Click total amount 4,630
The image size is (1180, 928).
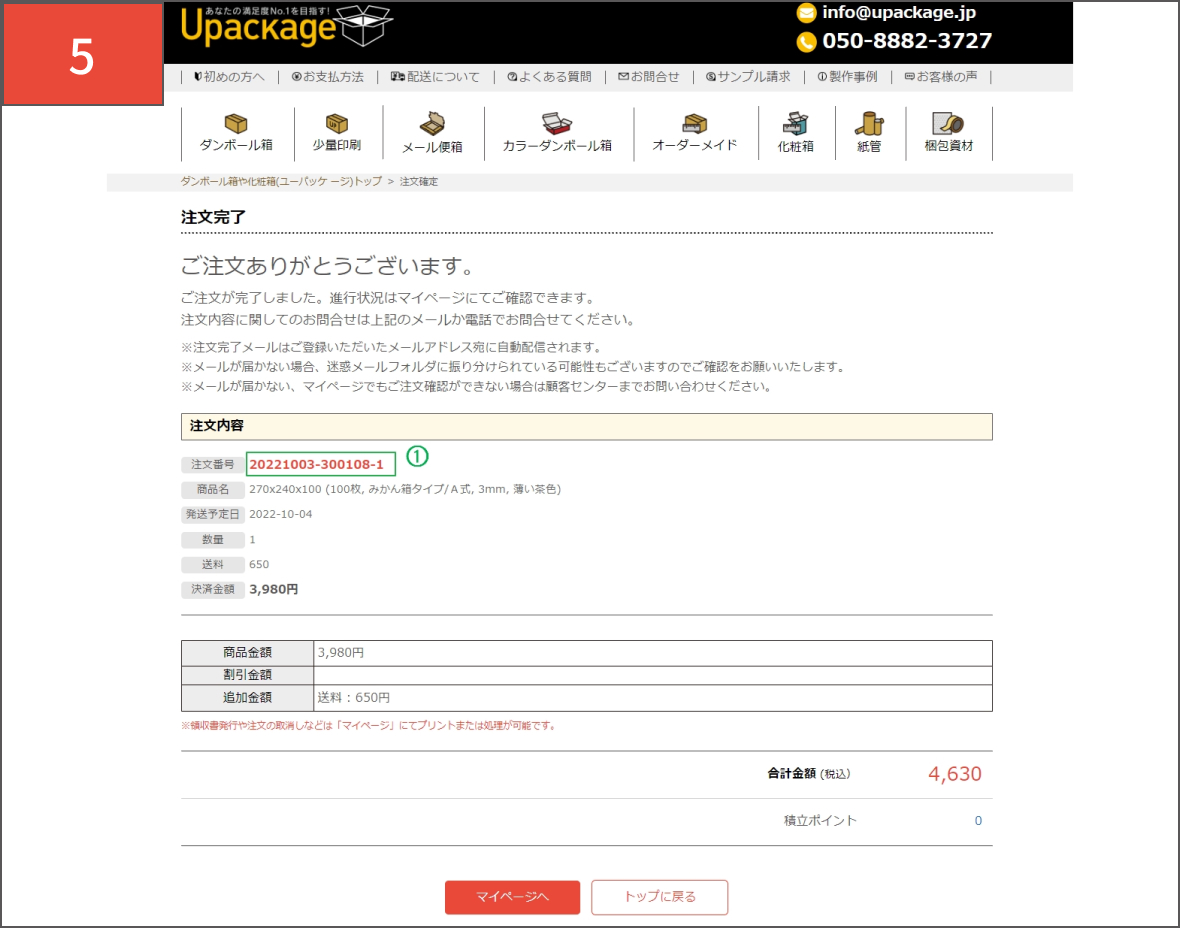[x=954, y=774]
